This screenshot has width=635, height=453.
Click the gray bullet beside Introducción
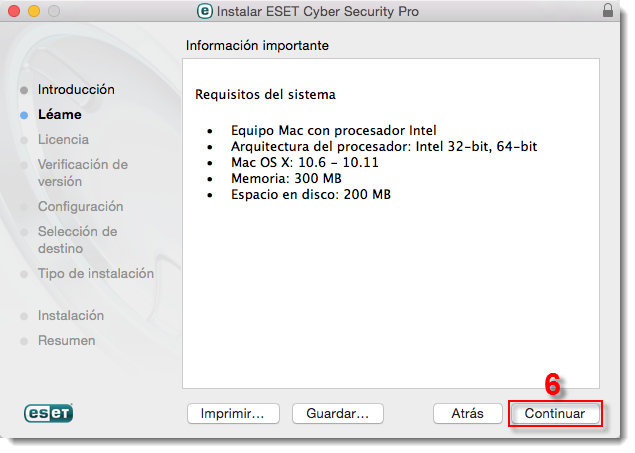[24, 90]
